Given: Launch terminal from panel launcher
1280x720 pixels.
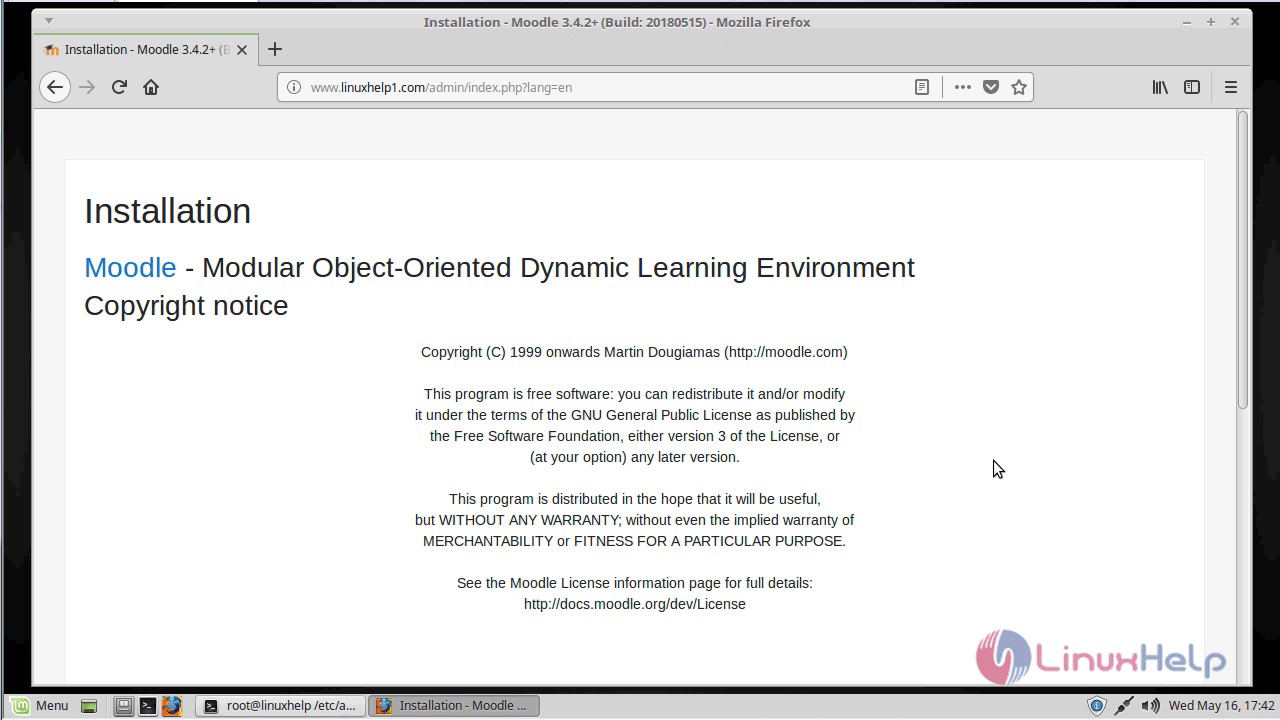Looking at the screenshot, I should click(147, 705).
